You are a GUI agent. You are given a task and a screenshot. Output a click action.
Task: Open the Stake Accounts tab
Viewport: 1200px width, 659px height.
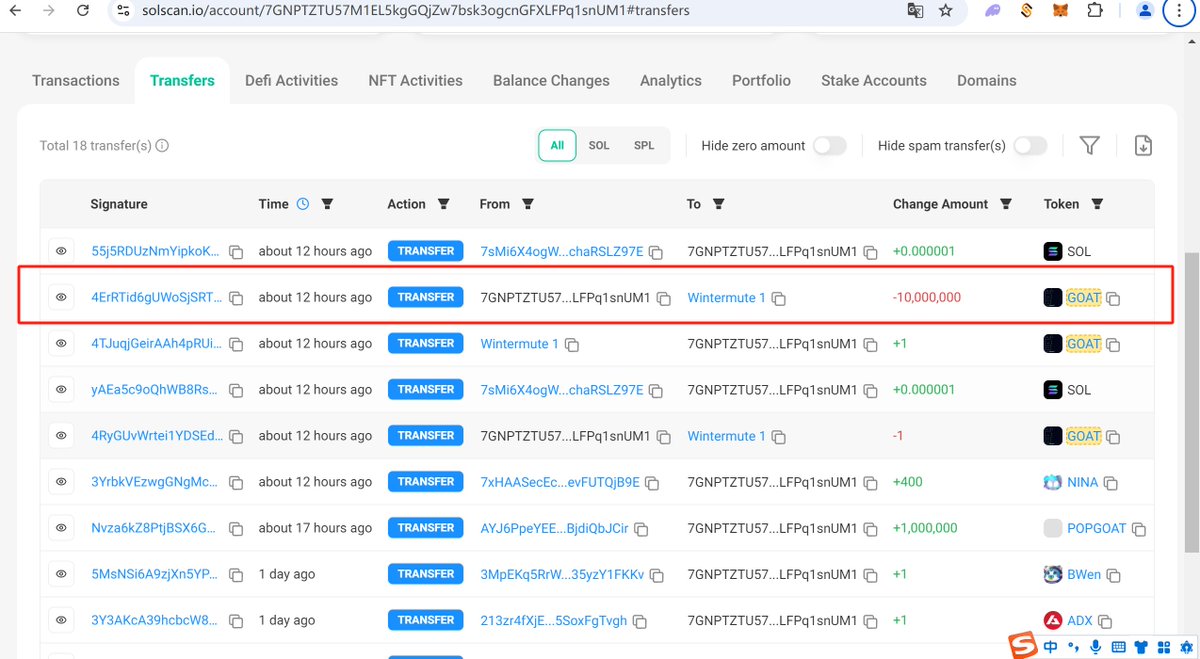(x=873, y=81)
